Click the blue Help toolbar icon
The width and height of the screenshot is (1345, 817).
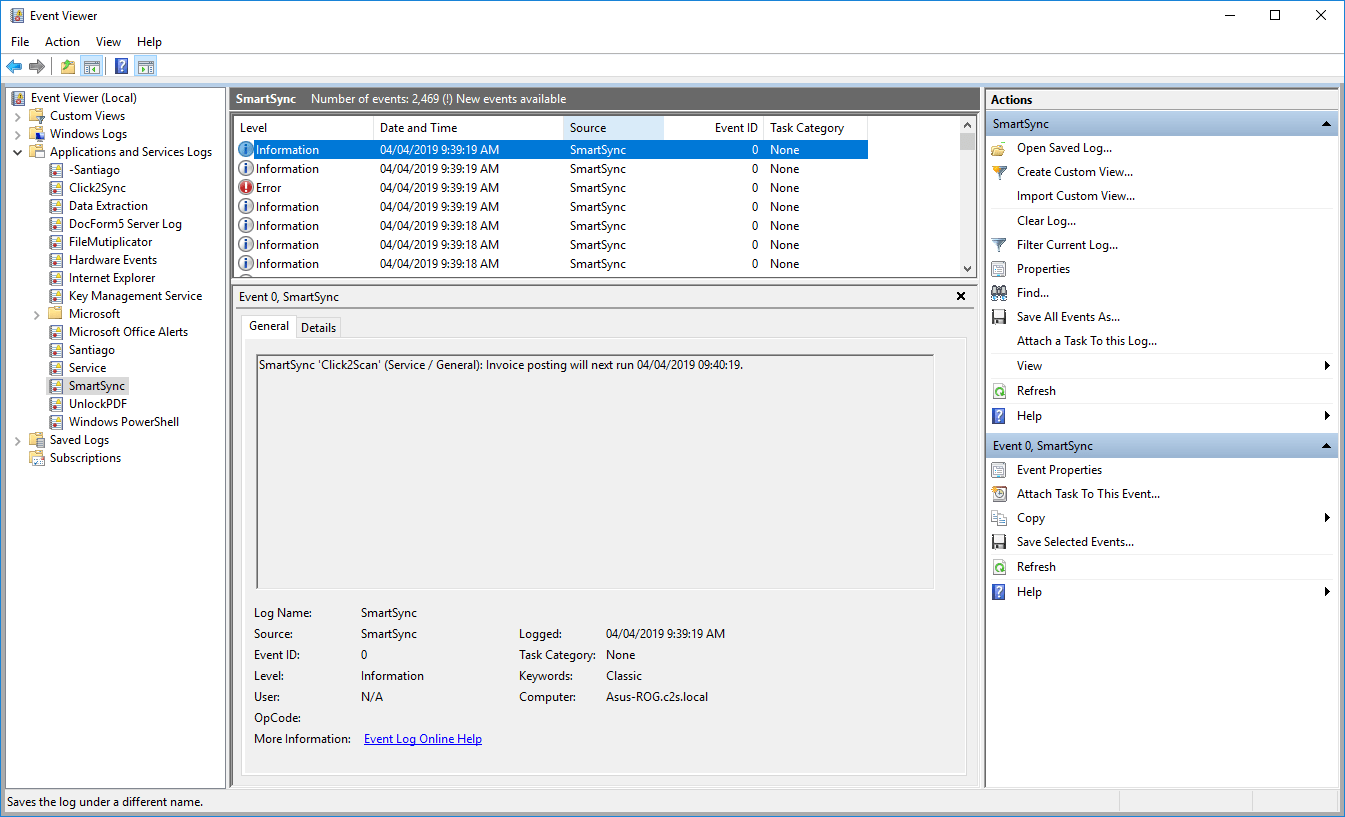tap(121, 67)
